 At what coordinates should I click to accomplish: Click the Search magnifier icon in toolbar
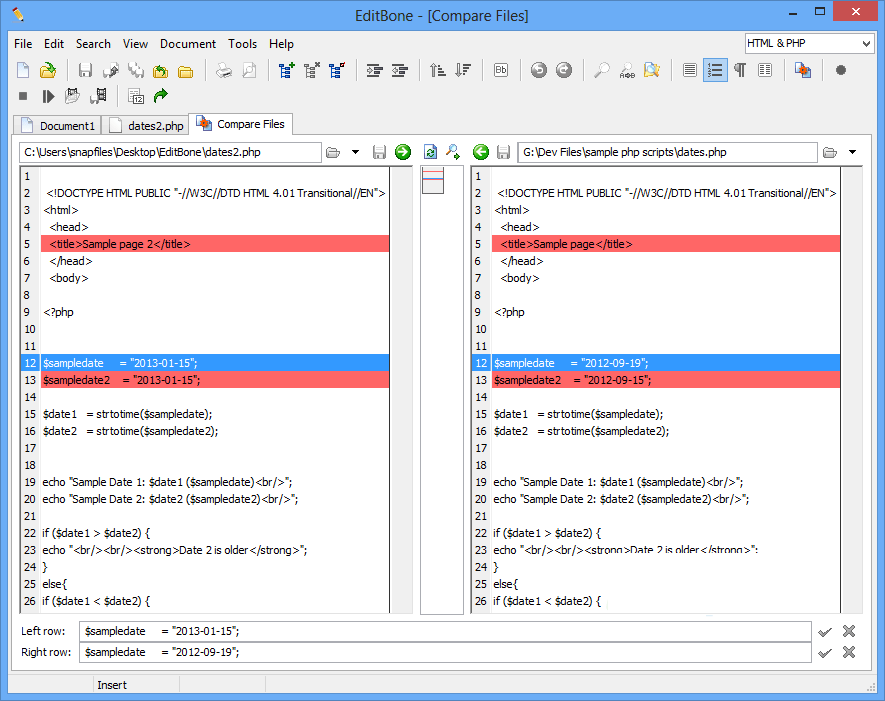[x=602, y=70]
